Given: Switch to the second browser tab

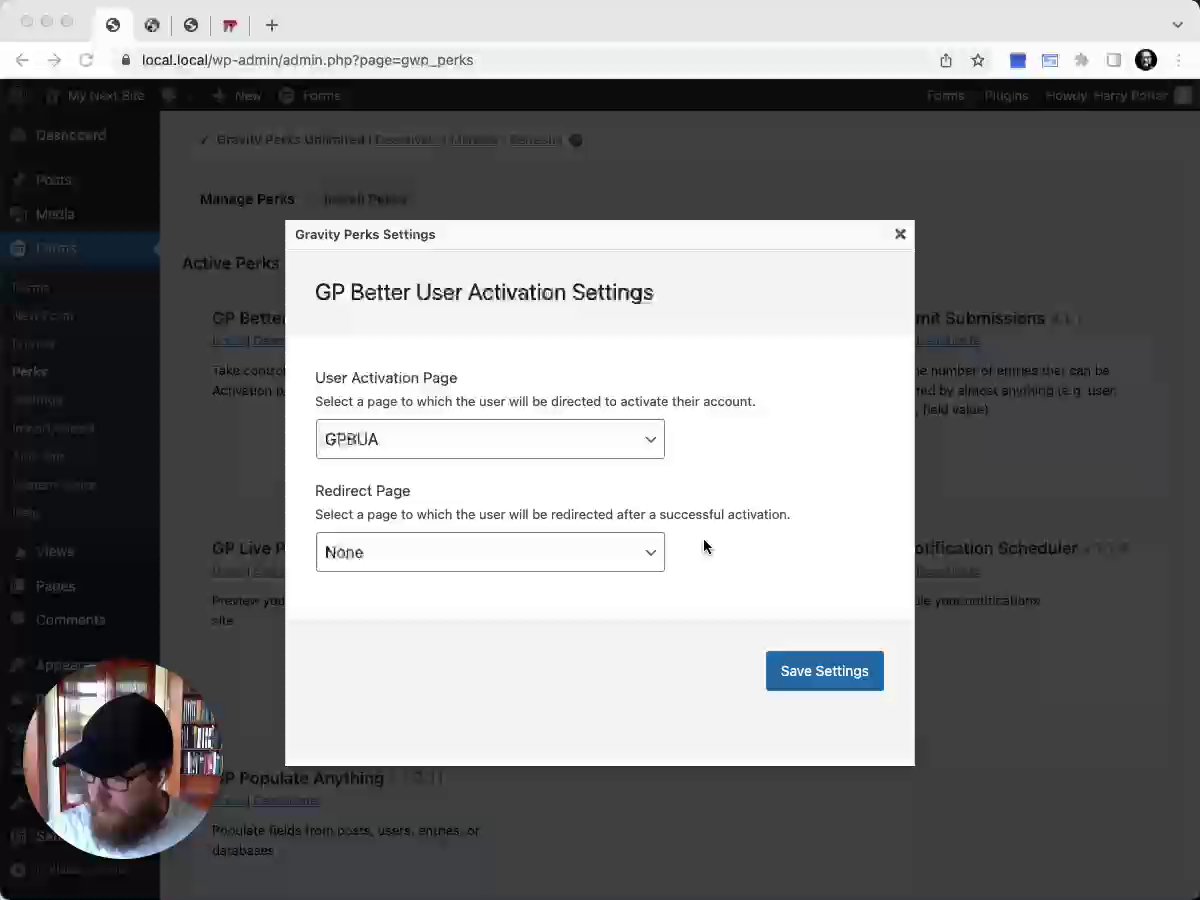Looking at the screenshot, I should coord(152,25).
